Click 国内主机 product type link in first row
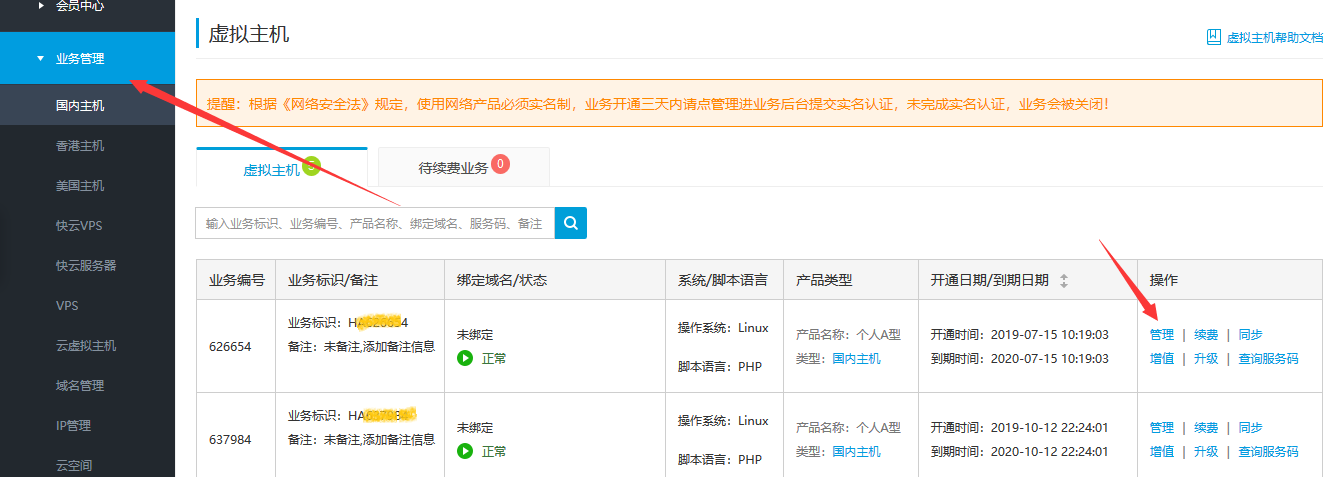Screen dimensions: 1335x477 point(856,358)
